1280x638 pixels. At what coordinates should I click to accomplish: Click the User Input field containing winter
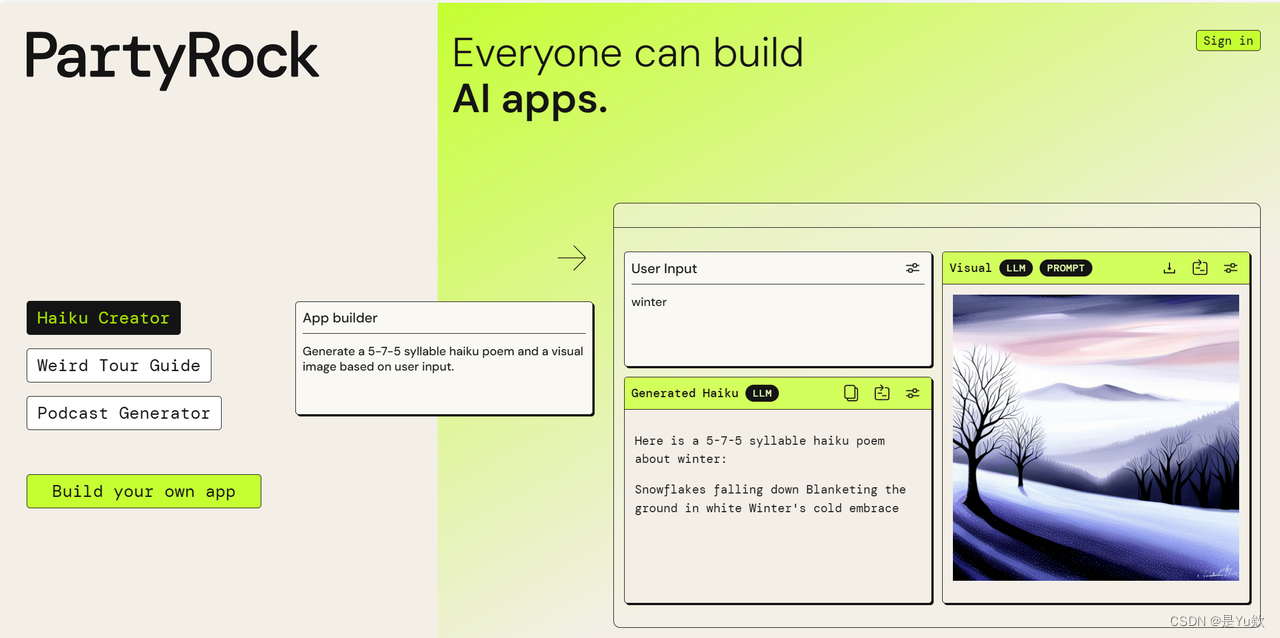[x=778, y=326]
